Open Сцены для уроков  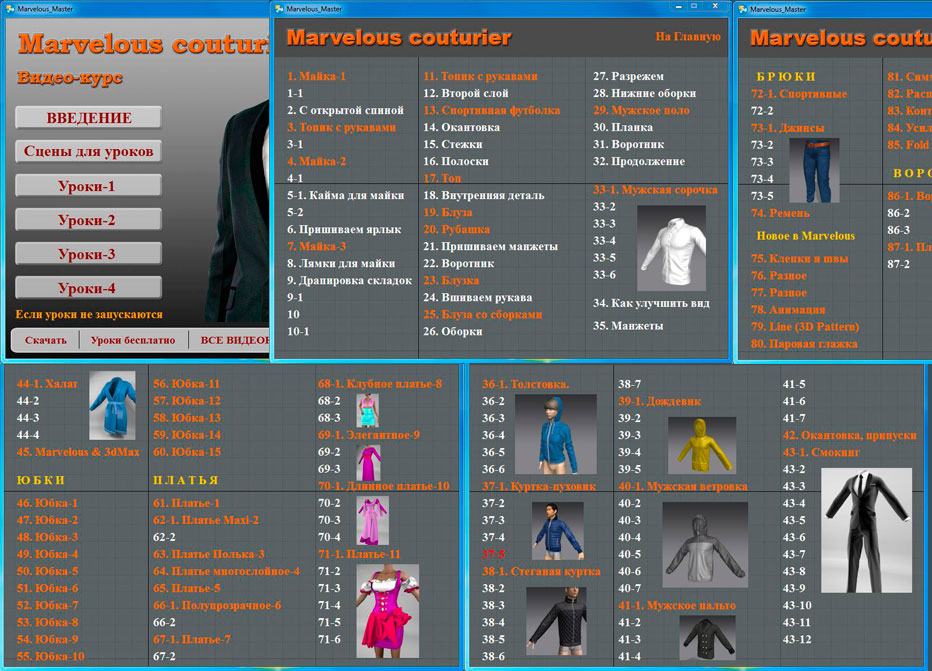pyautogui.click(x=89, y=151)
